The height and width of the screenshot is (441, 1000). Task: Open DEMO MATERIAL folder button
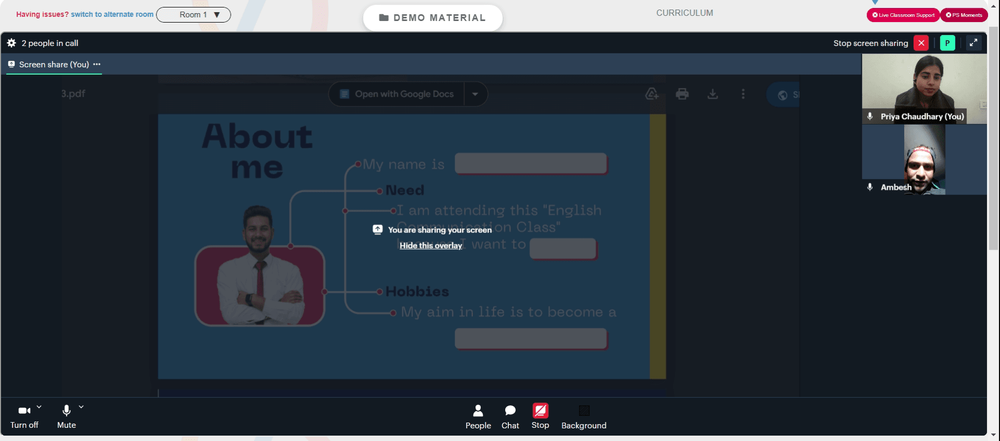432,18
